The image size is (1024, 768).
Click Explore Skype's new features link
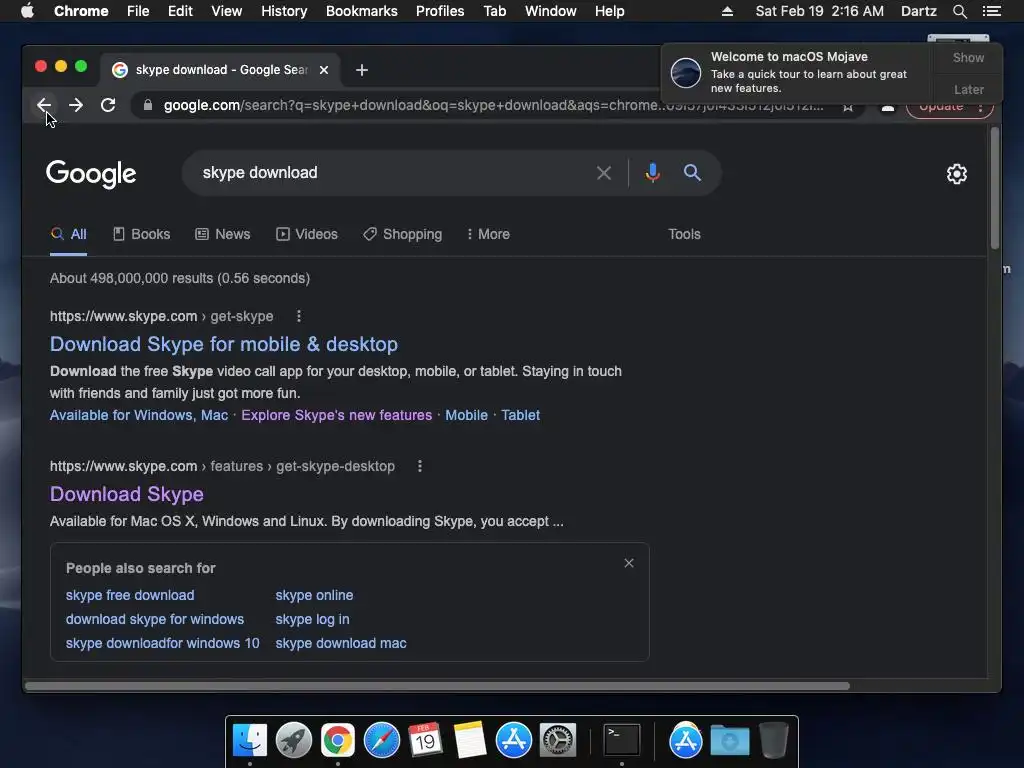[x=336, y=415]
